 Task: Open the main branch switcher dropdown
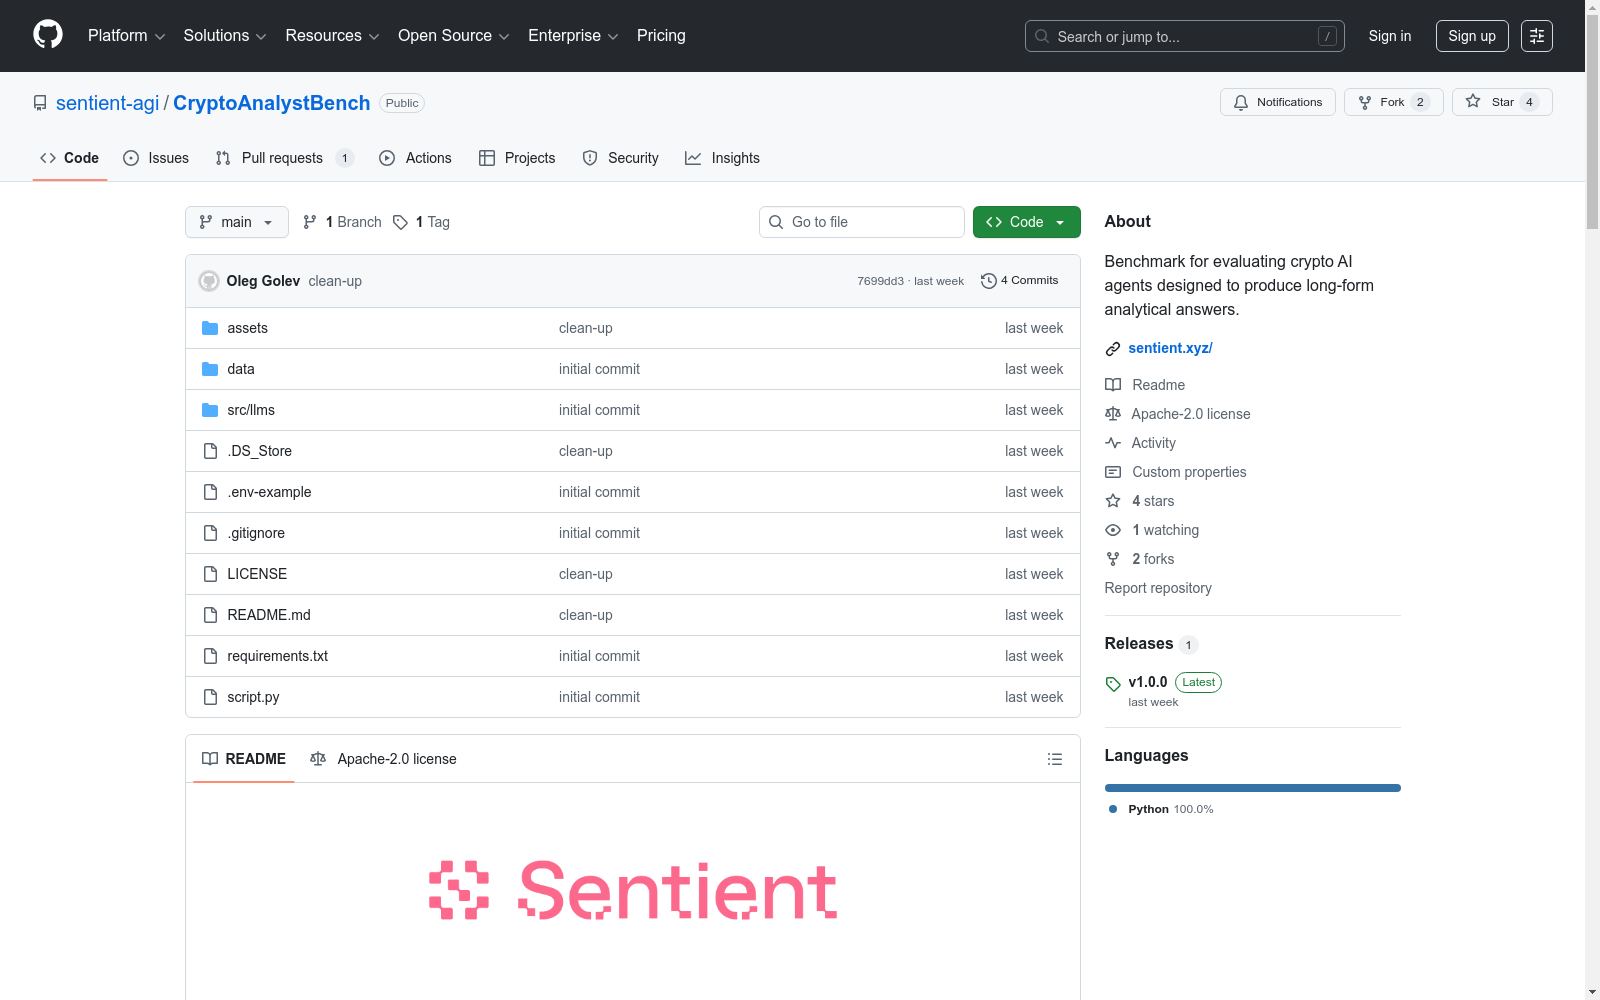point(237,222)
